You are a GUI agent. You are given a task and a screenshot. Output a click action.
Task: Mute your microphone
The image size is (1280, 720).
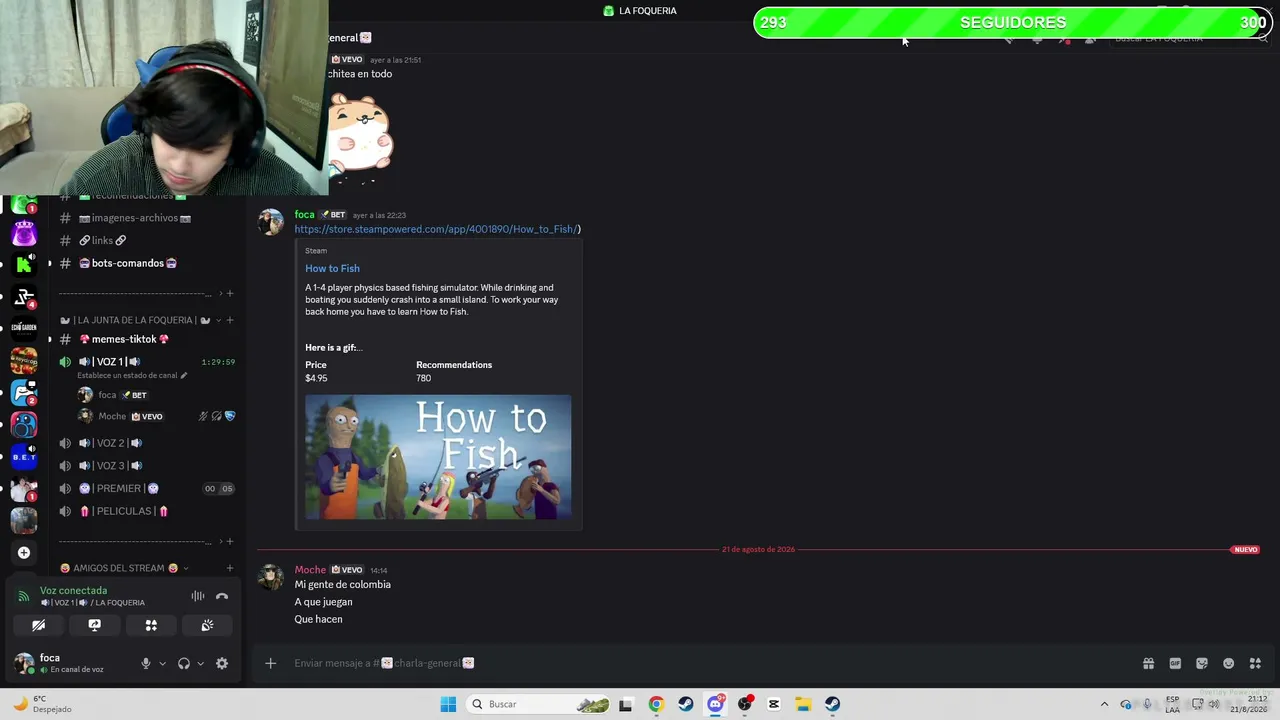click(146, 663)
